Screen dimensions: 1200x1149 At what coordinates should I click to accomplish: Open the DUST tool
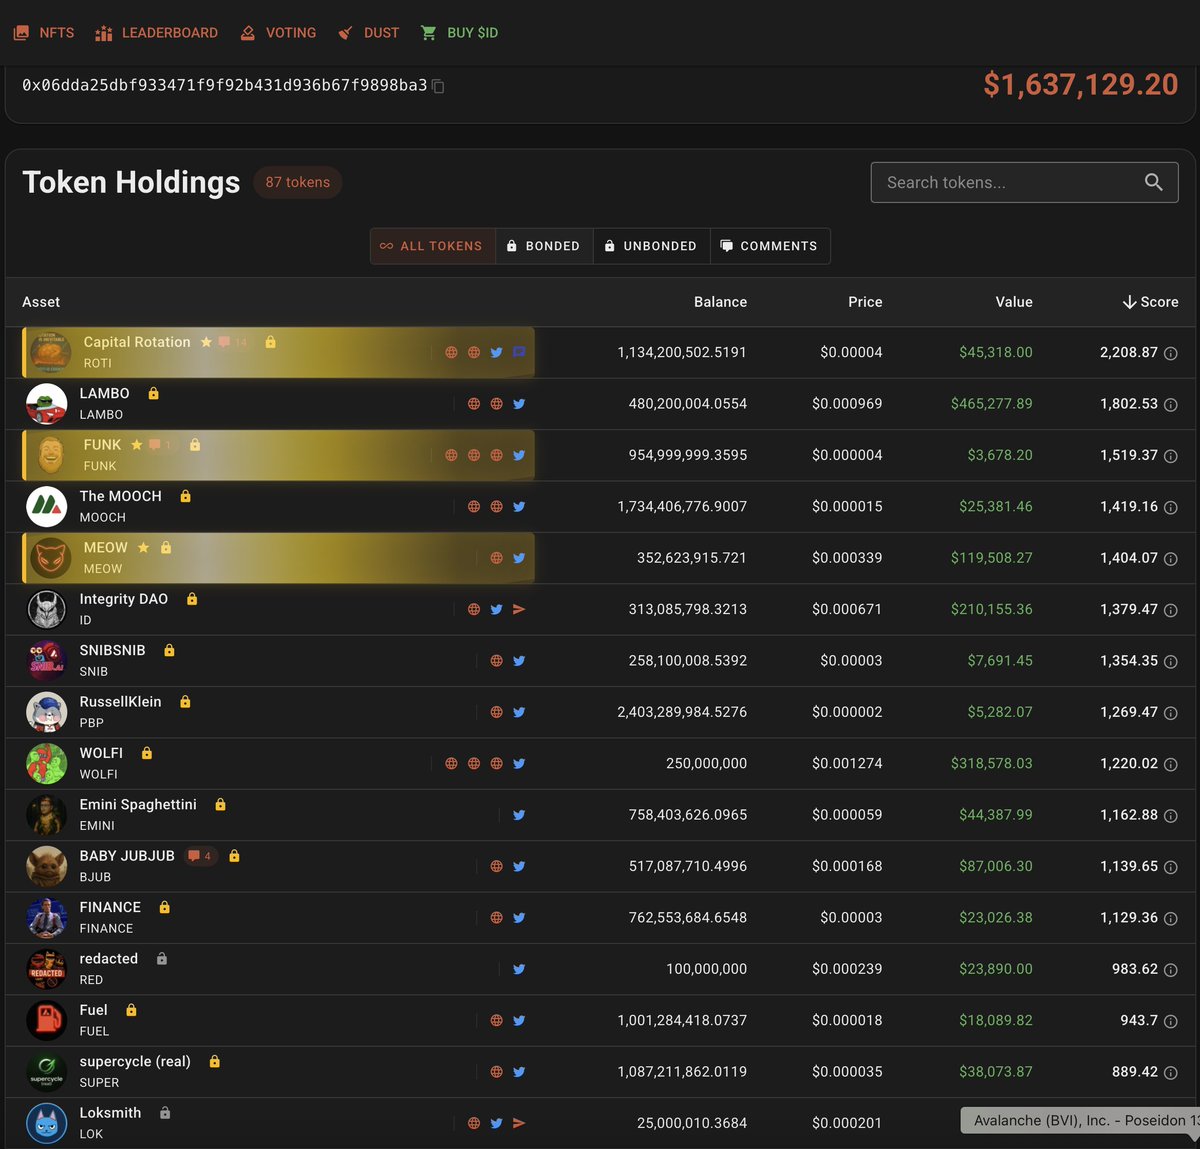(368, 33)
